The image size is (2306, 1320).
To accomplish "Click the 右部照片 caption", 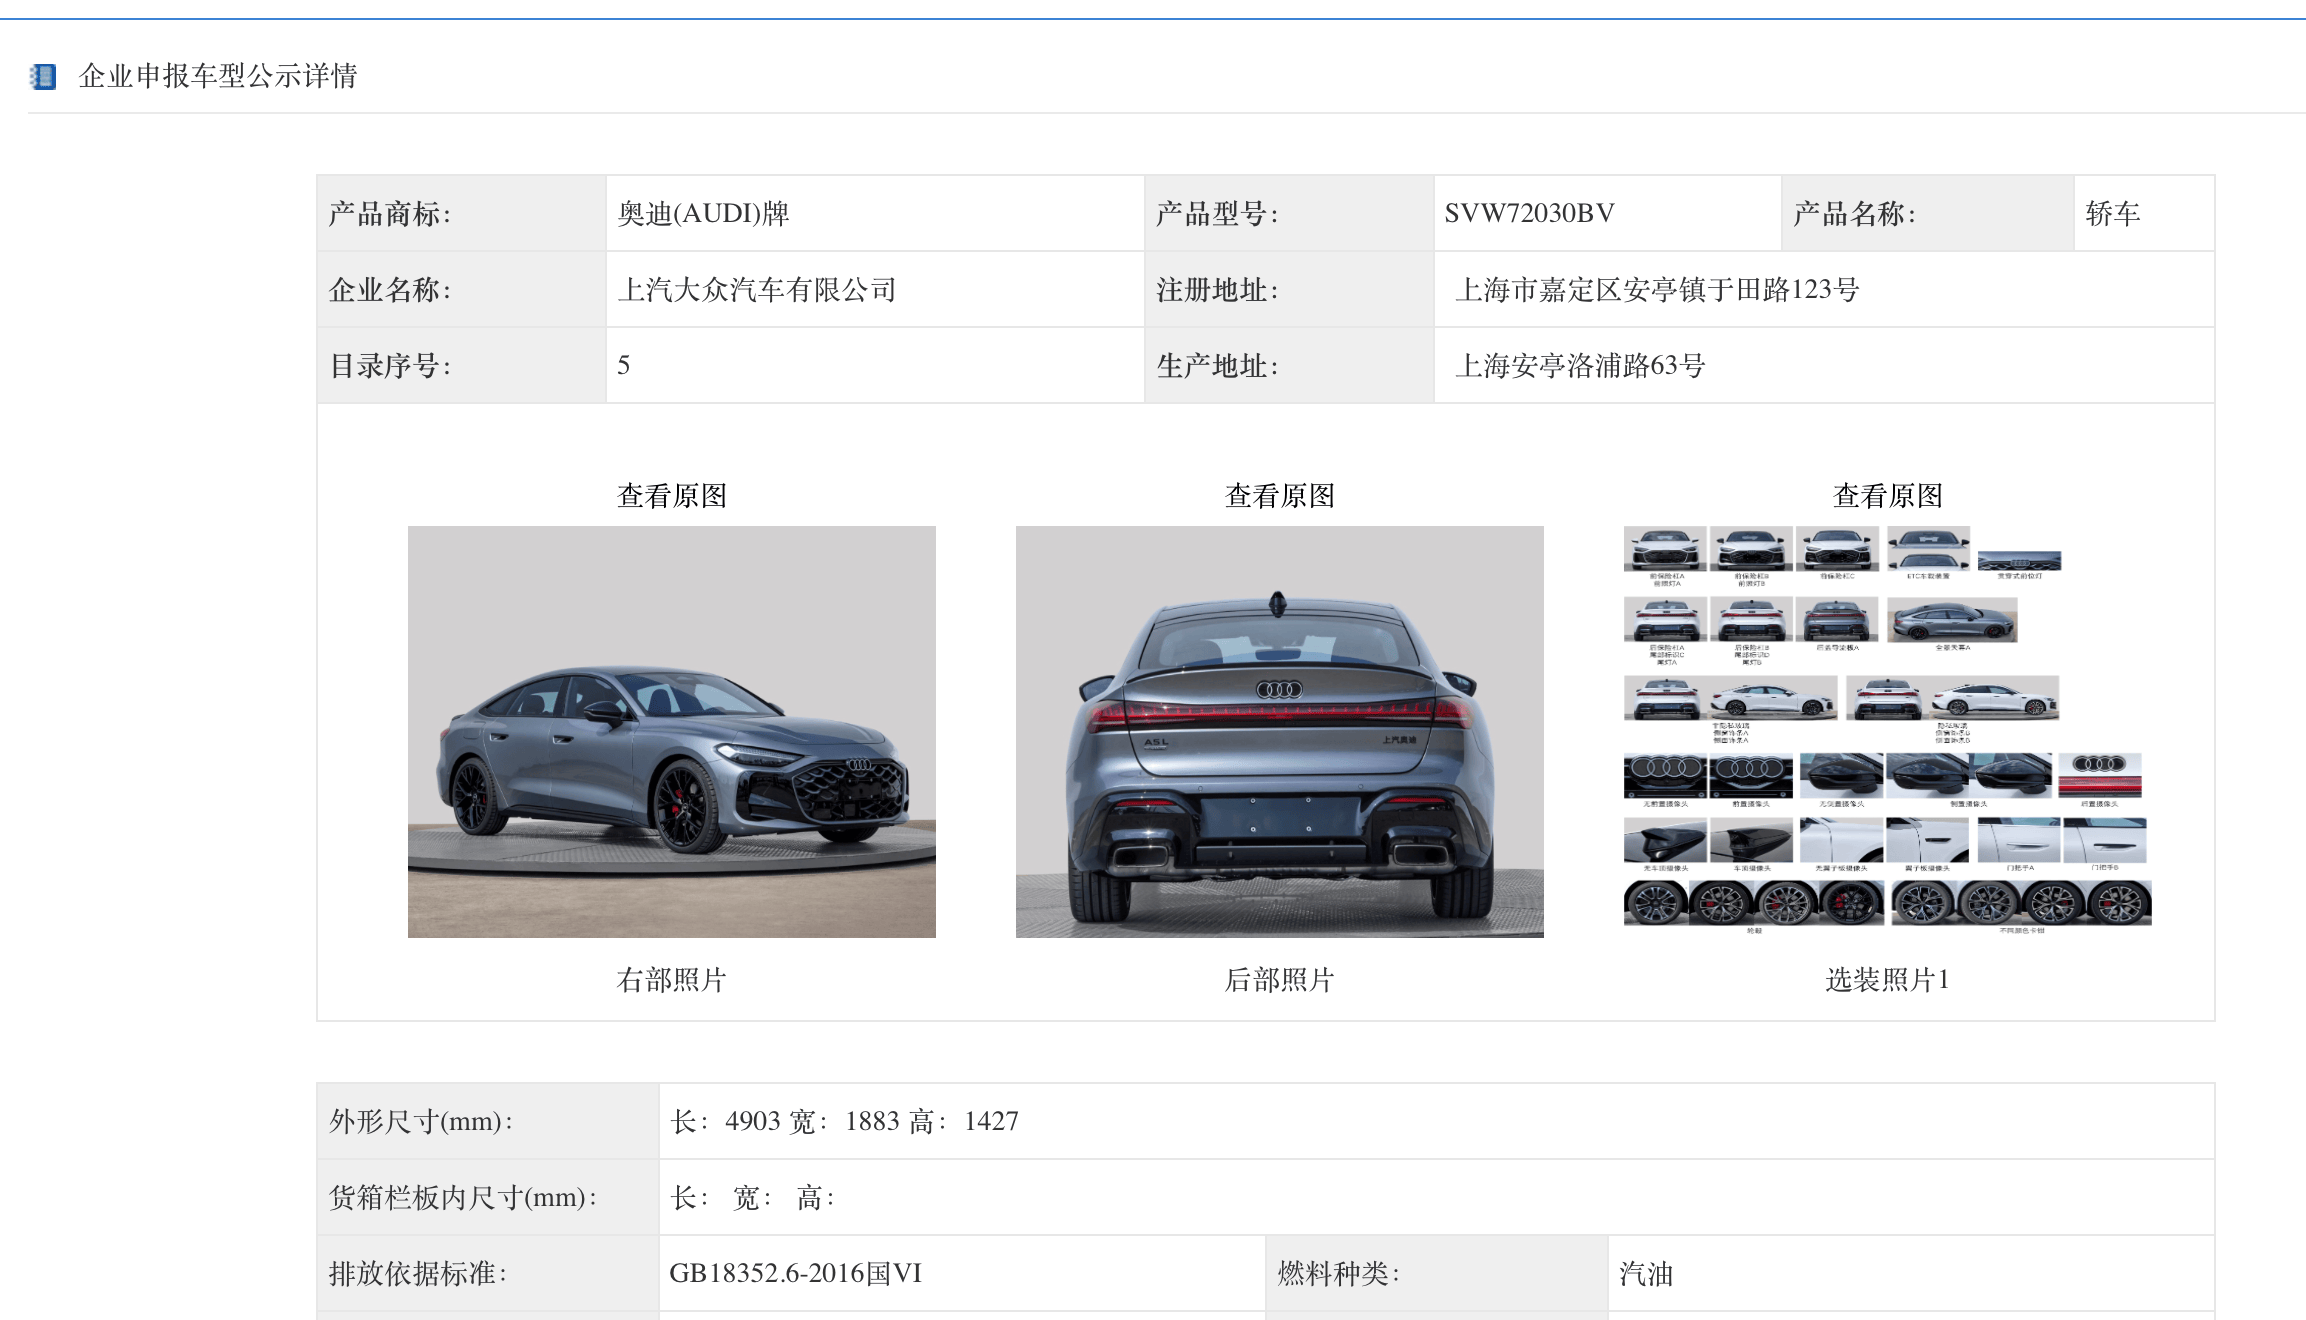I will tap(671, 979).
